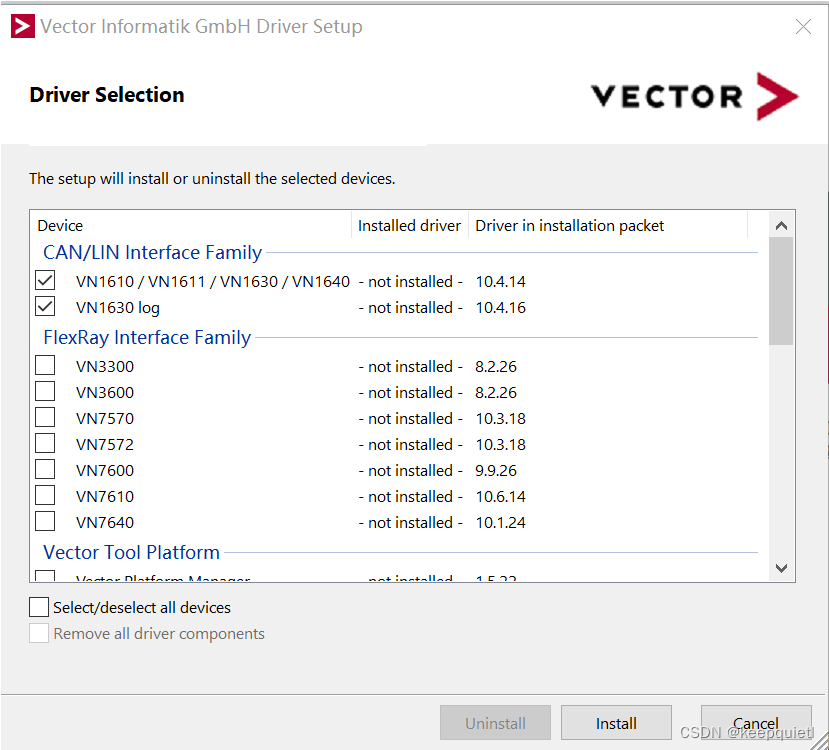Select the VN7610 device name
829x750 pixels.
click(x=105, y=496)
